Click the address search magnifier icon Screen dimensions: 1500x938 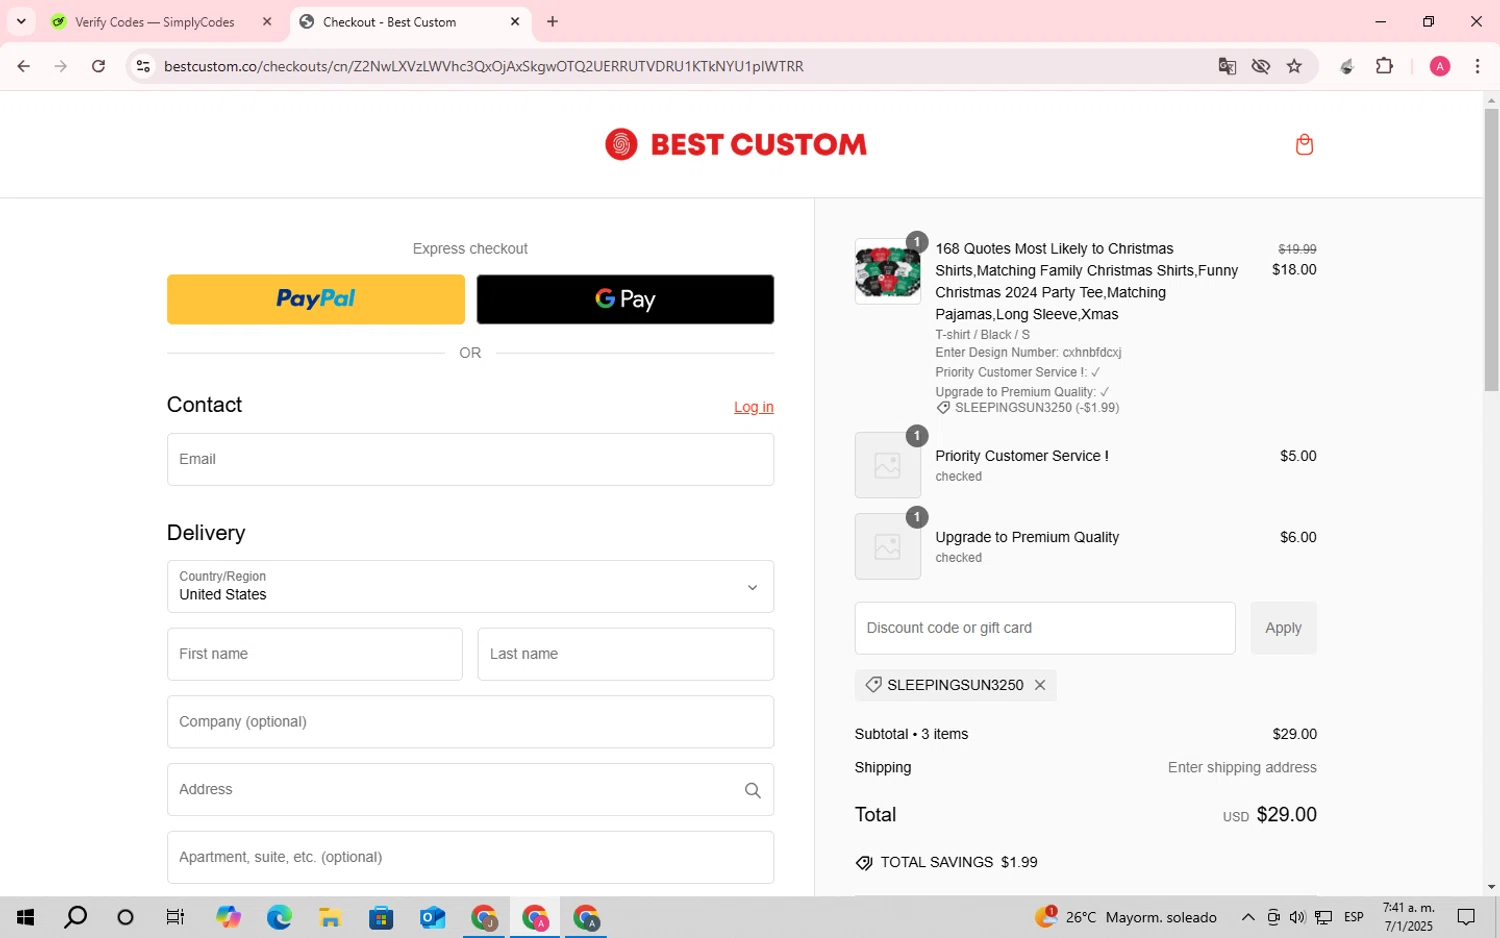click(x=753, y=790)
